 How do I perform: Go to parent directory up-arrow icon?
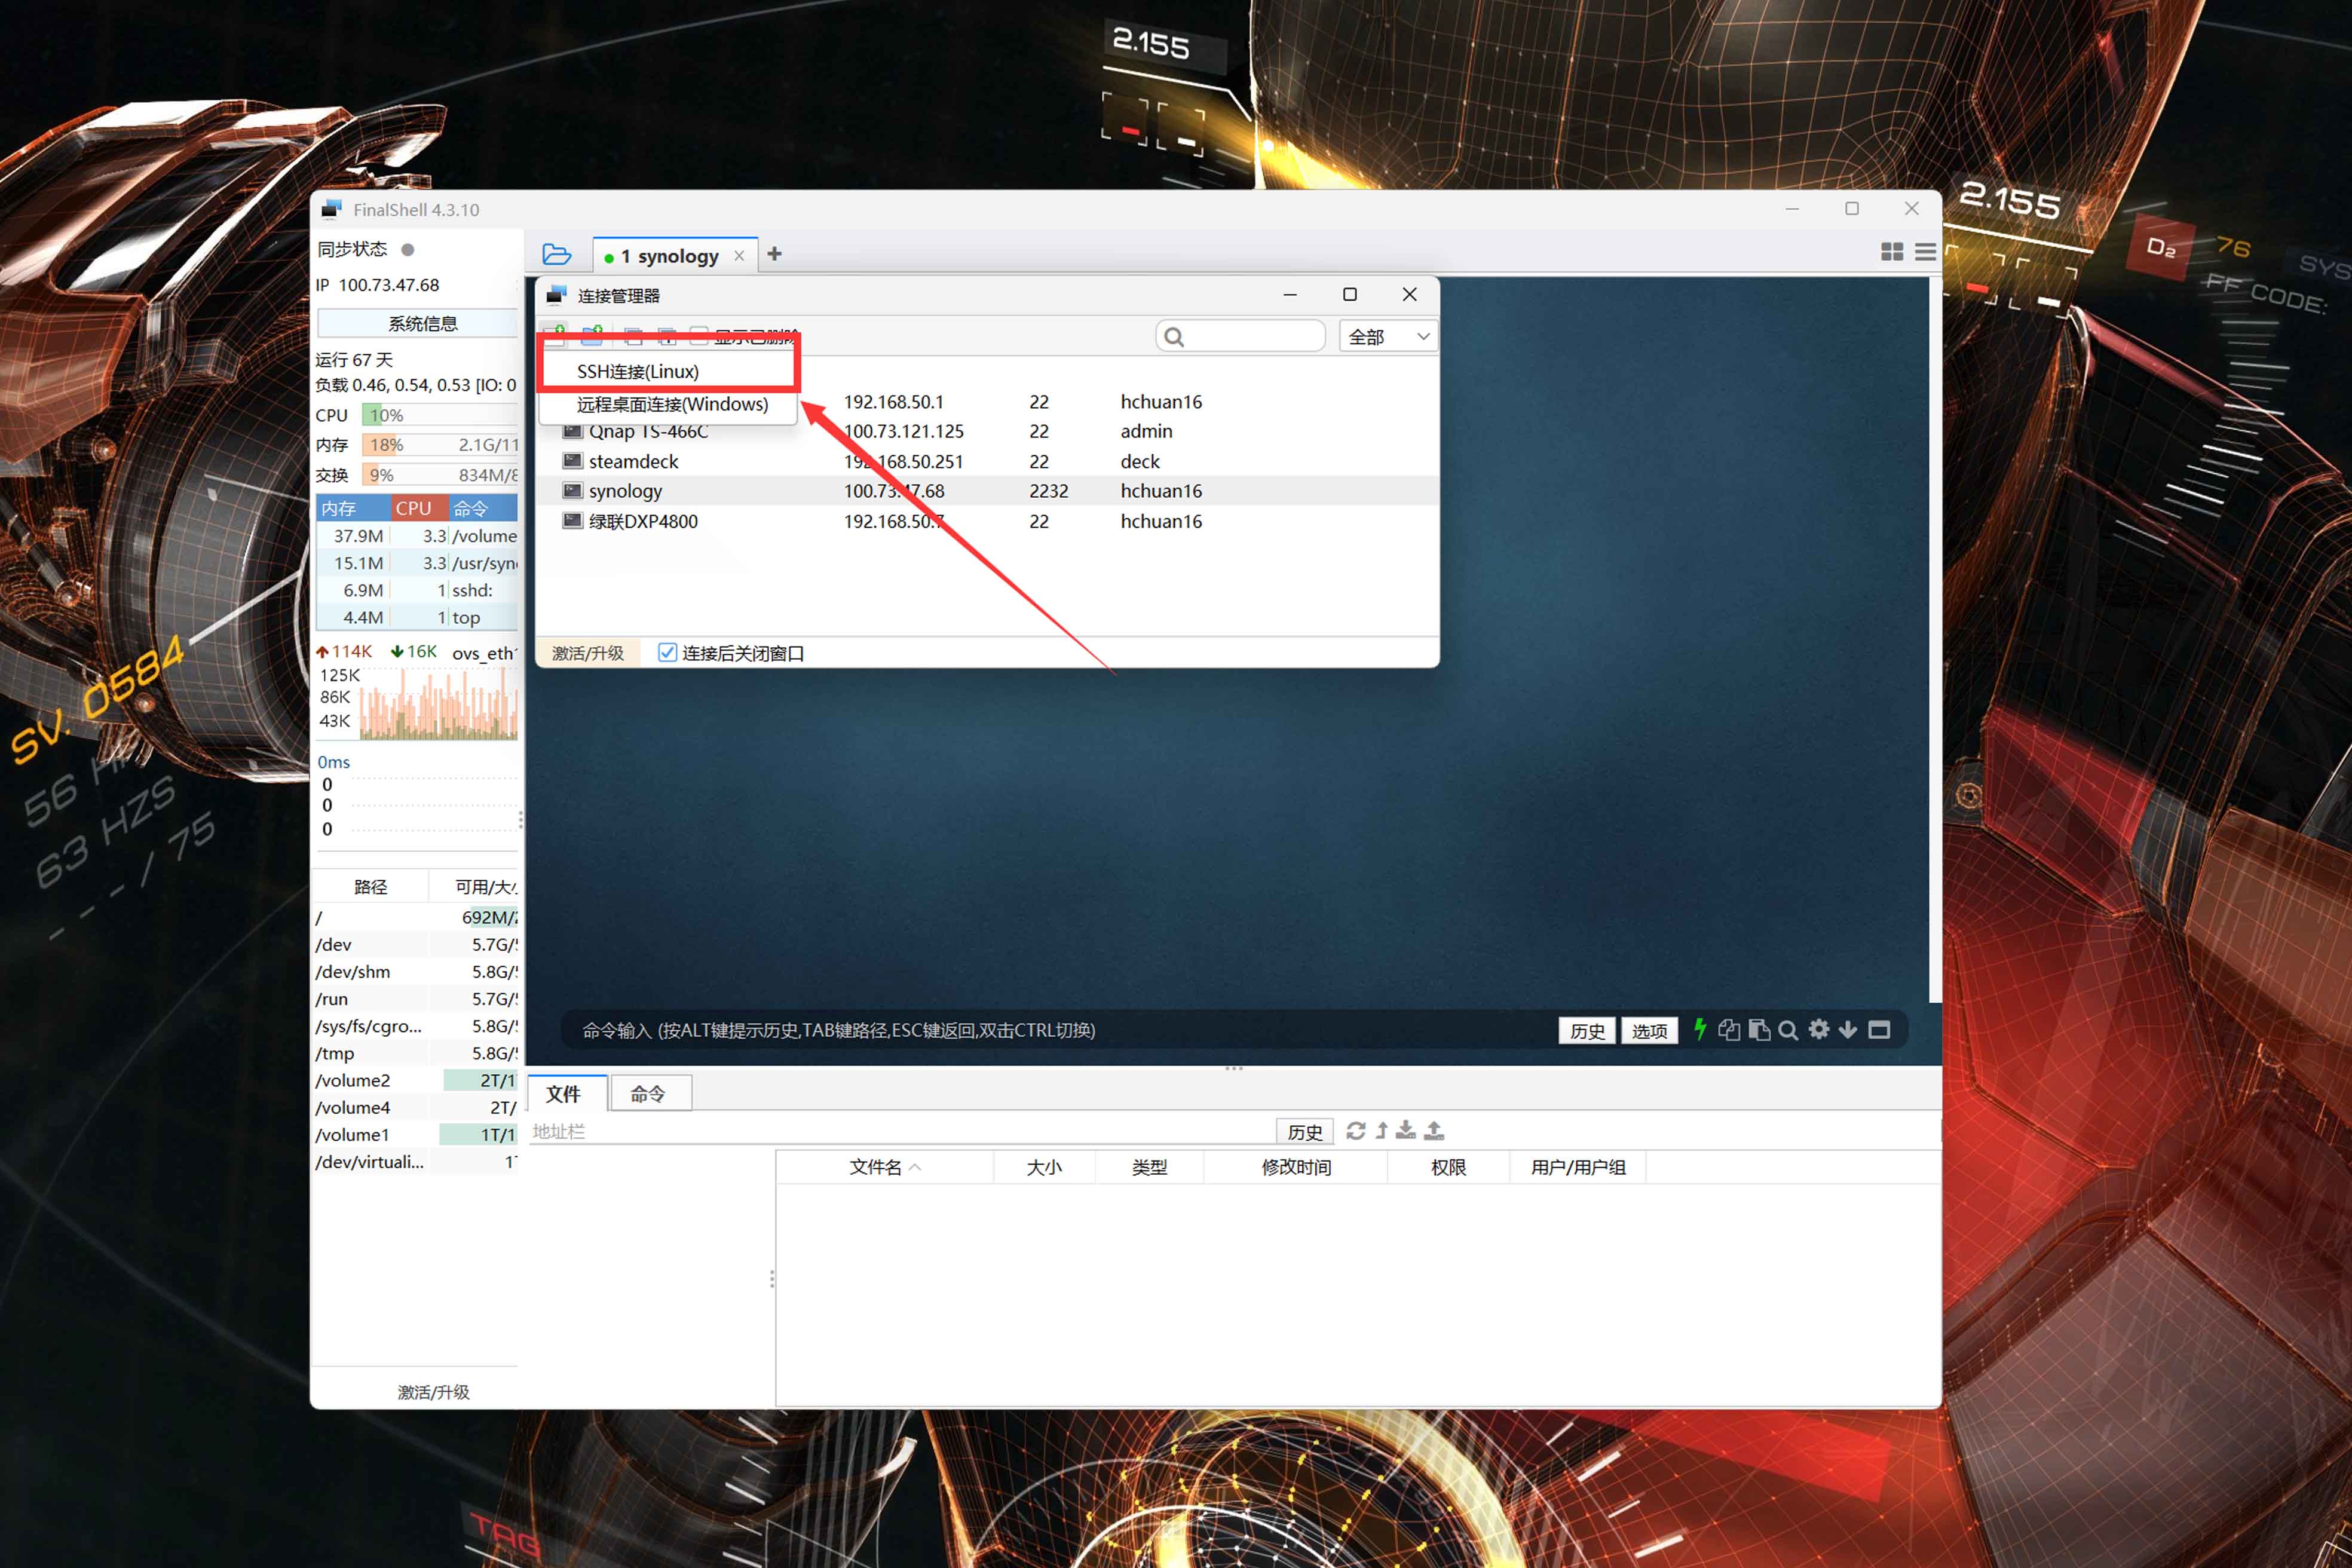(x=1382, y=1131)
